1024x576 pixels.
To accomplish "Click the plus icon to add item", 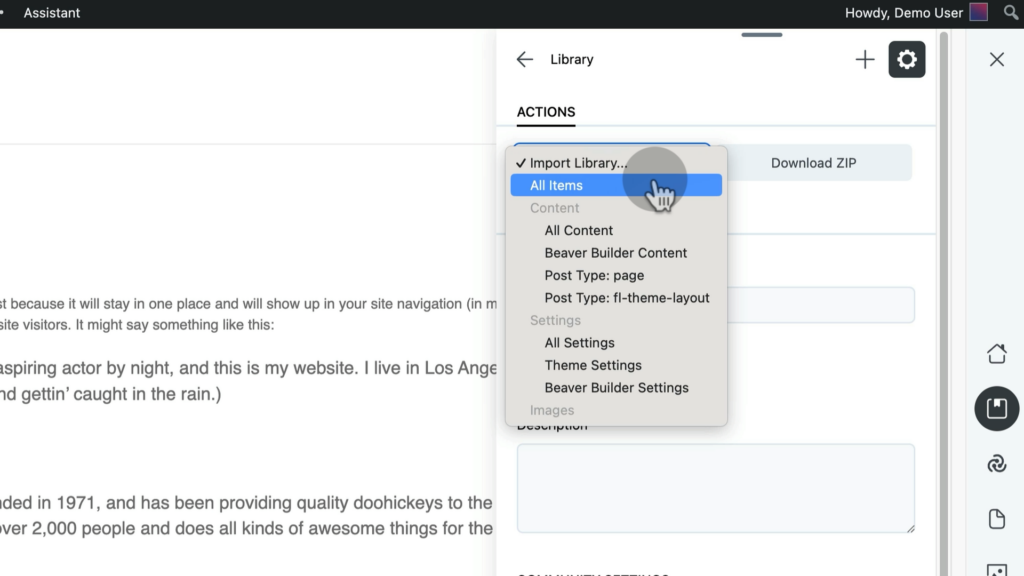I will click(x=865, y=60).
